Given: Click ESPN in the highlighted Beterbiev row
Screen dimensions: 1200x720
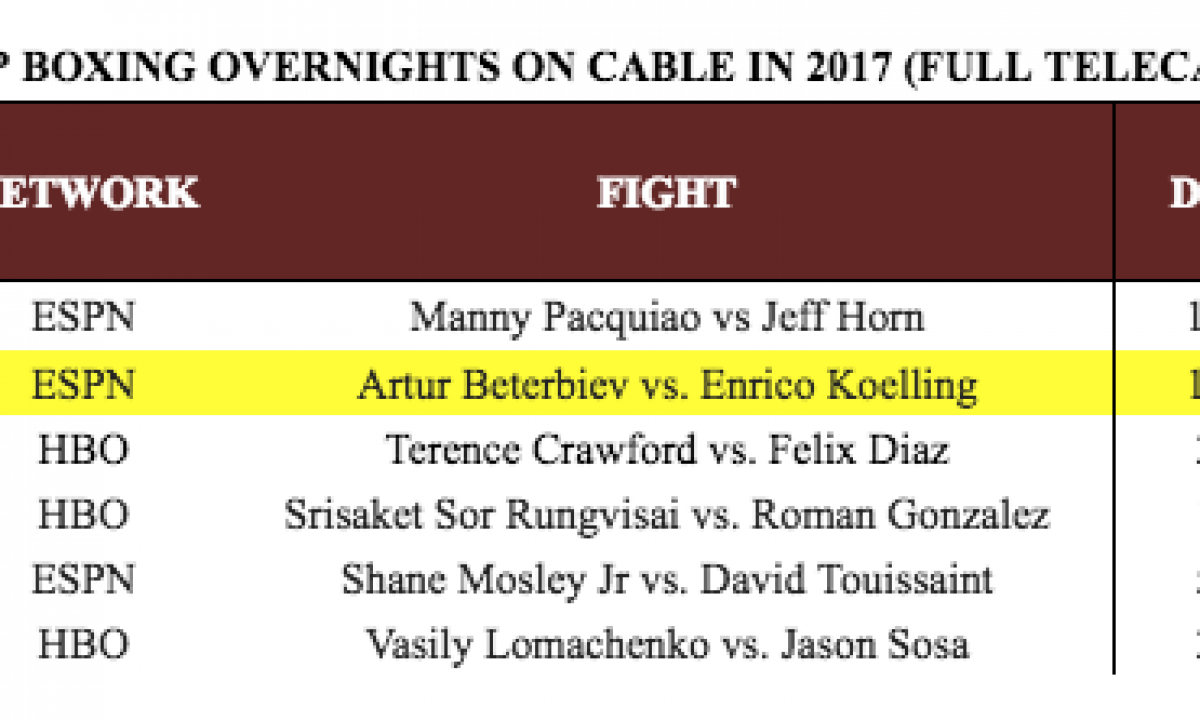Looking at the screenshot, I should pos(83,386).
